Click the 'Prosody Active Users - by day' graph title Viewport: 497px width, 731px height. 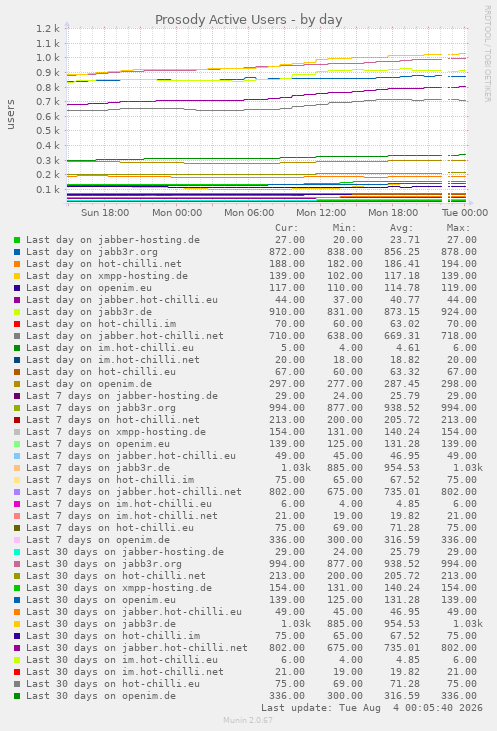248,20
